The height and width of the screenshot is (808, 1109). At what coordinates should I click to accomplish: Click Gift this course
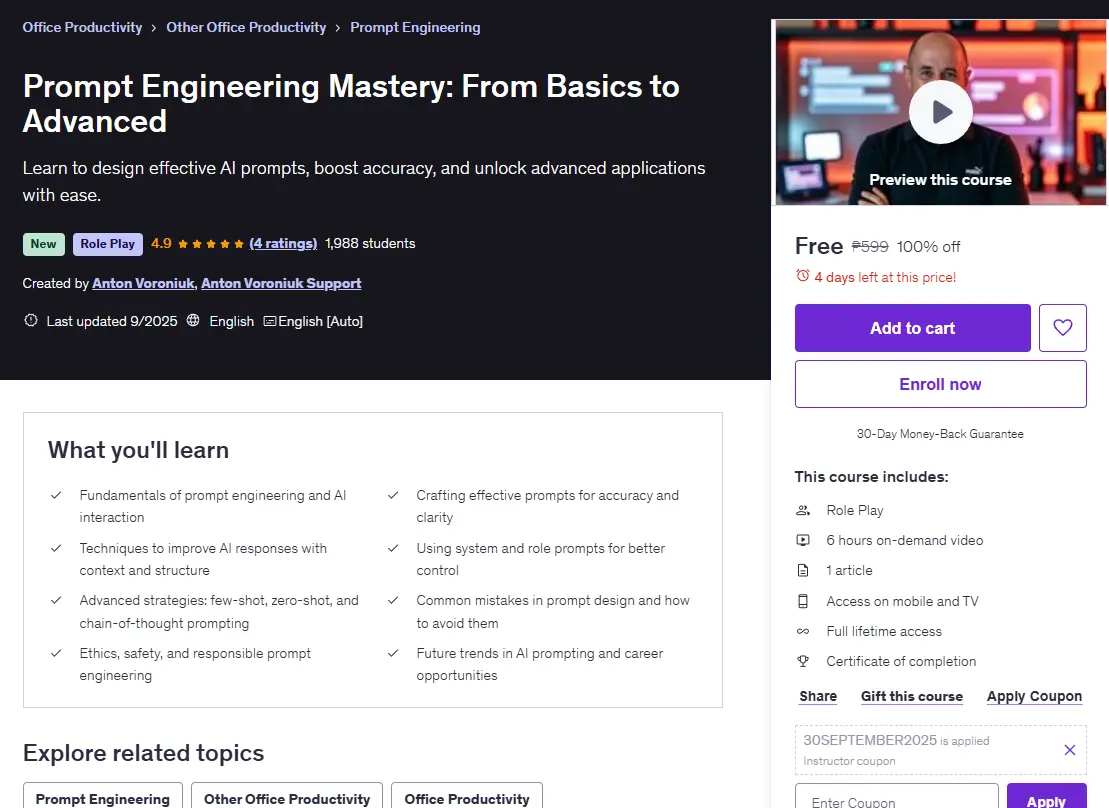(x=912, y=696)
